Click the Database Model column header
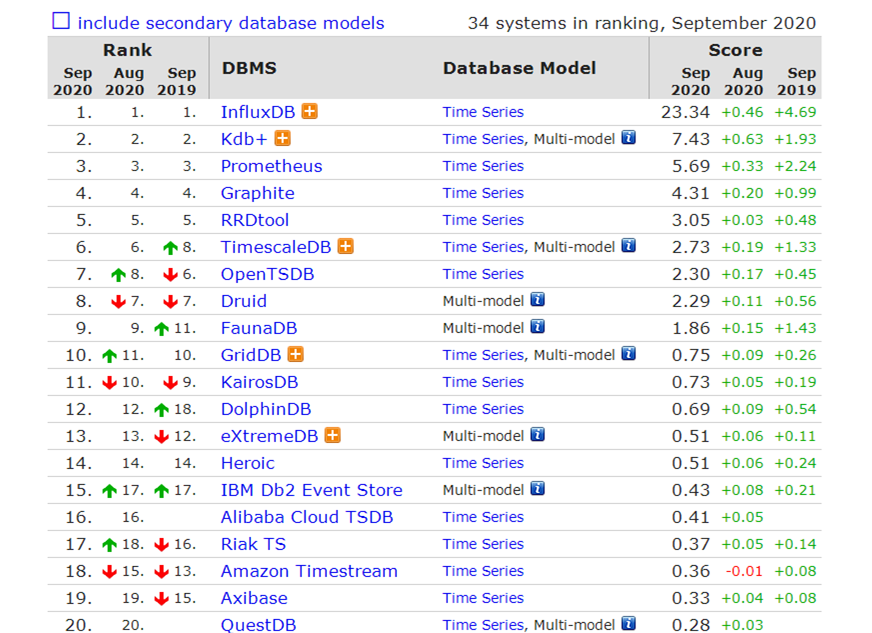This screenshot has height=633, width=872. [x=519, y=68]
